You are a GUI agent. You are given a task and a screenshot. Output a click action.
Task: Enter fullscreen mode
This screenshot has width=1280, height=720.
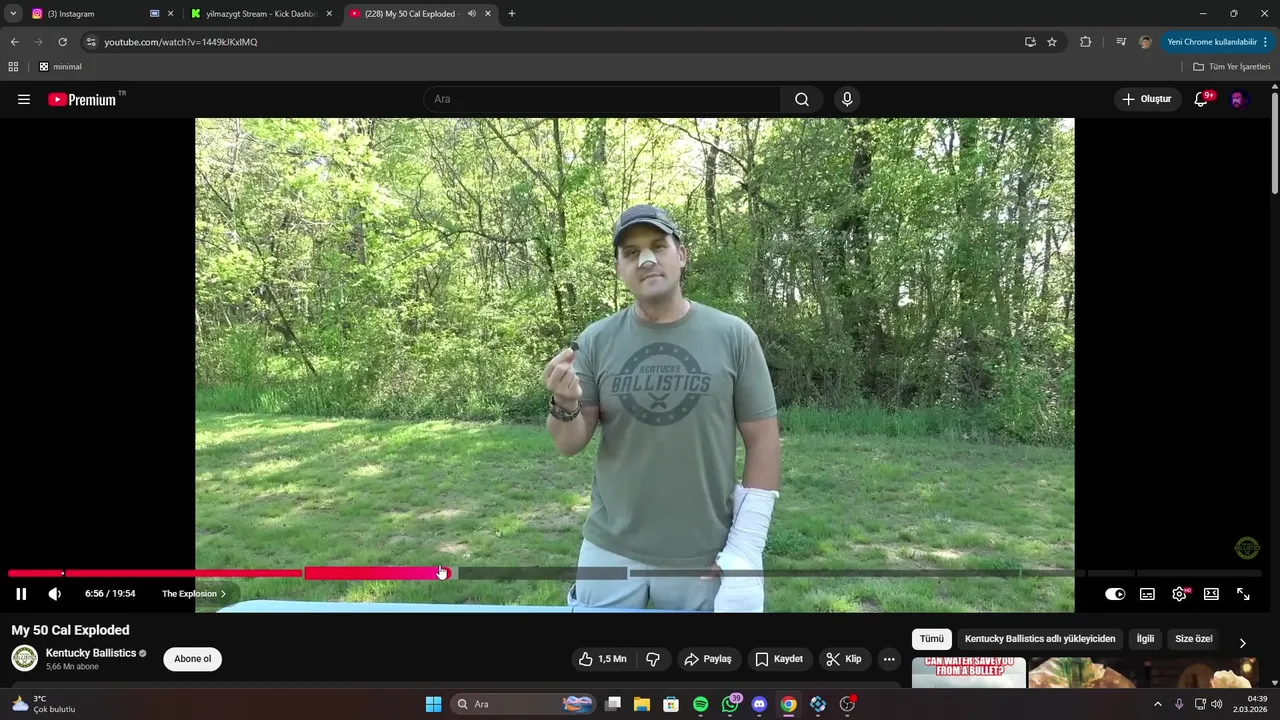1243,594
